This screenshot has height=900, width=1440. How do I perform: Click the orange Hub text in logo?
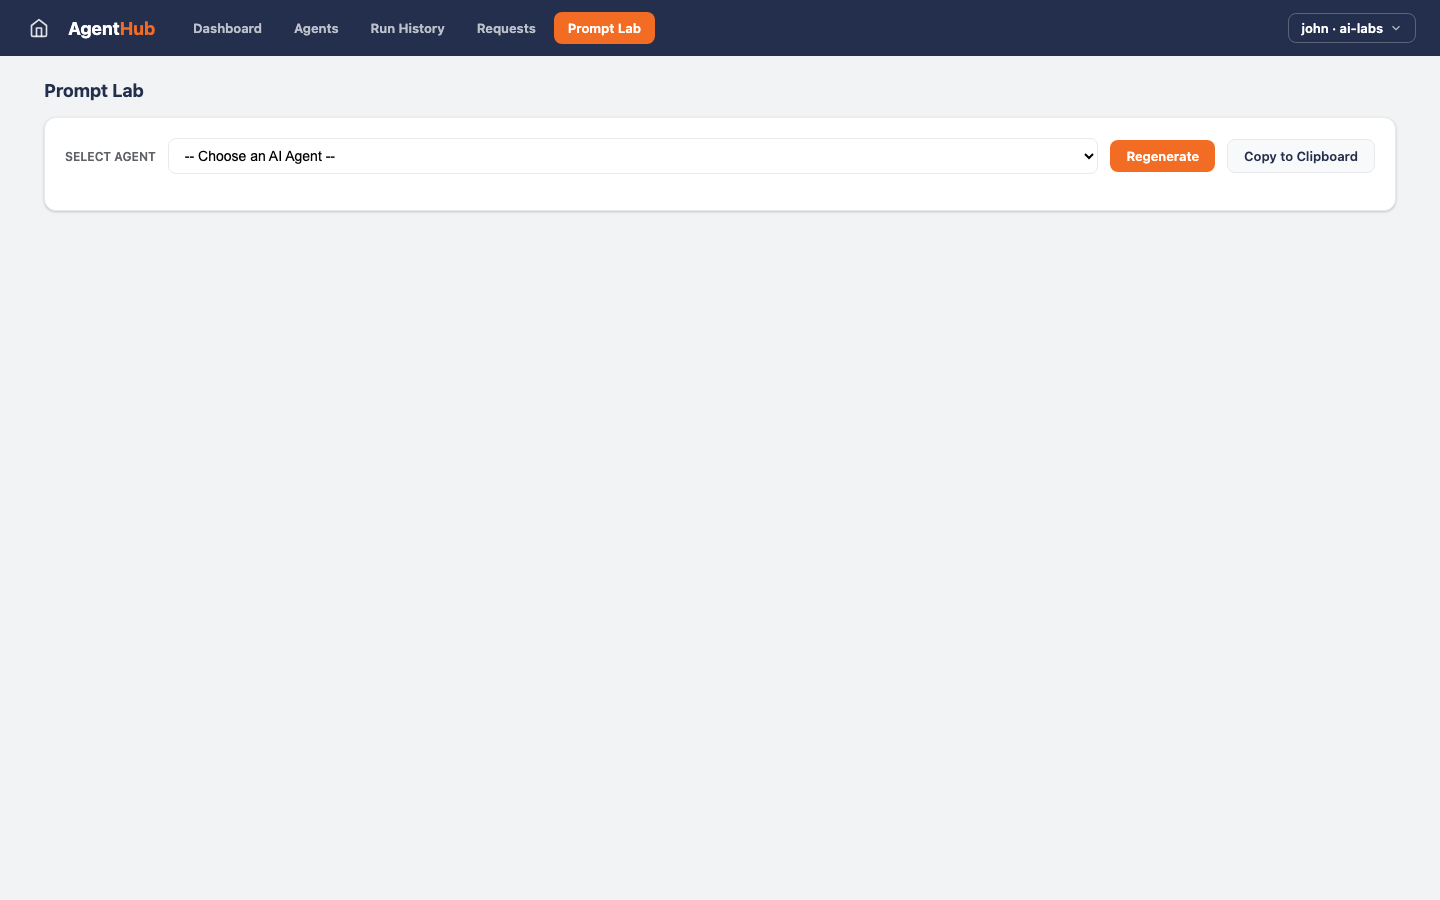(x=137, y=28)
